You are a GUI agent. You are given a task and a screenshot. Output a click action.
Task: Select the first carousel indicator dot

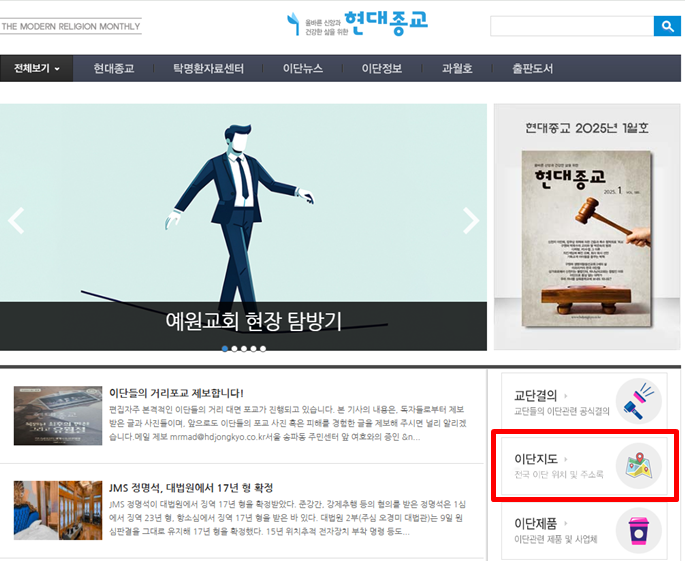pos(225,349)
